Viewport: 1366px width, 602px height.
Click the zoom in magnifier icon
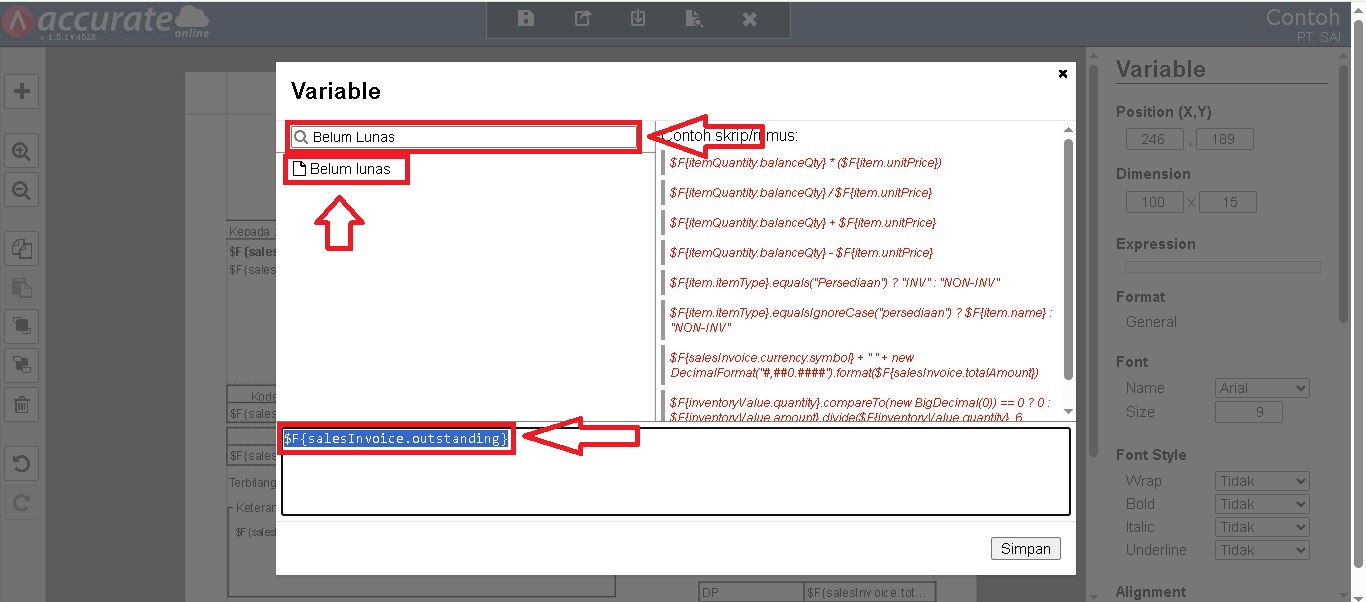tap(21, 151)
